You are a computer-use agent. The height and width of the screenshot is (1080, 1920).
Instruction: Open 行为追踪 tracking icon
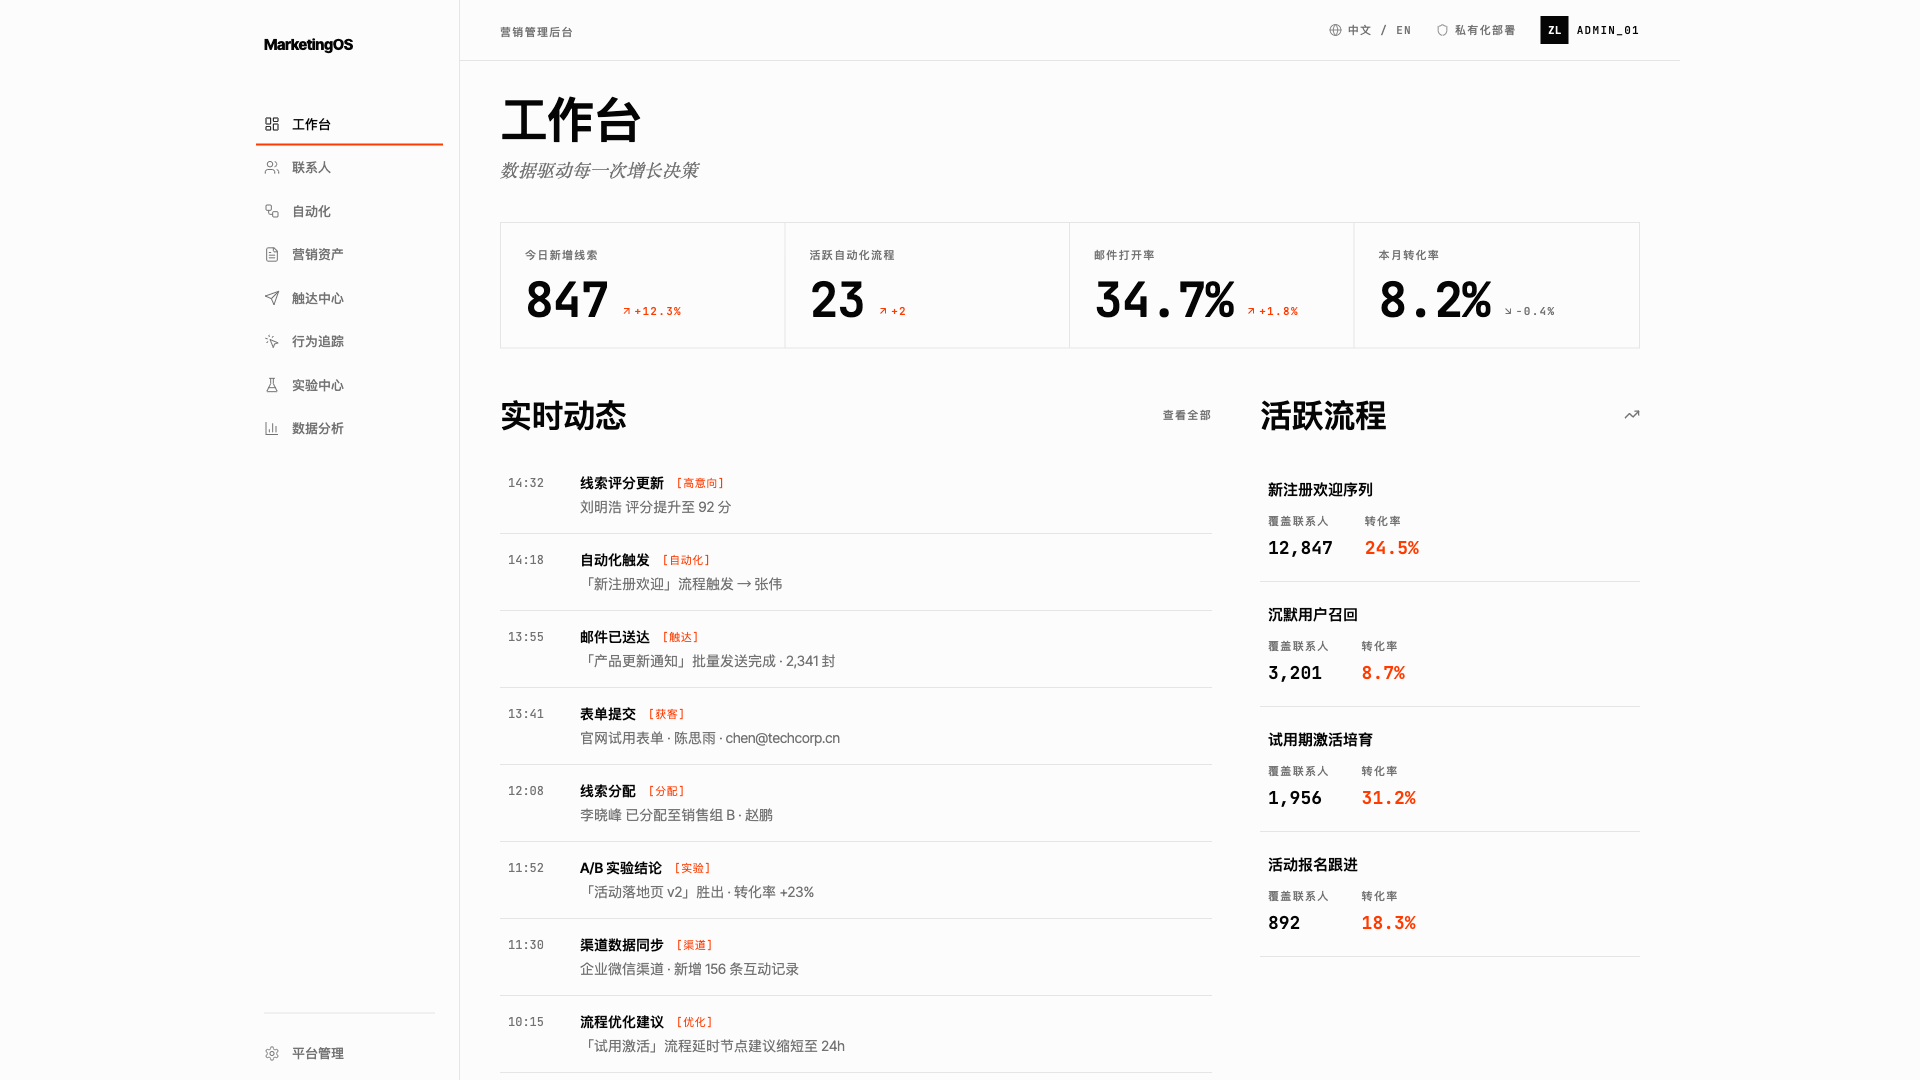pos(271,341)
